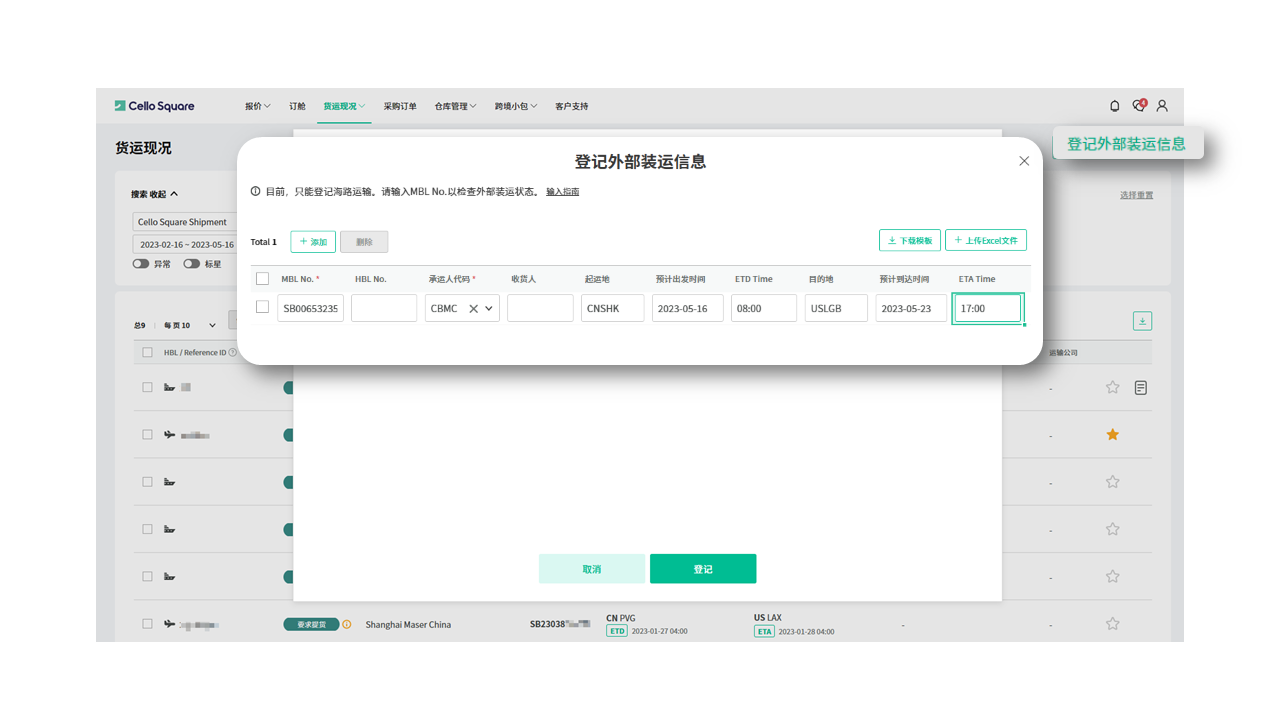Click the gold starred shipment icon

click(x=1112, y=435)
